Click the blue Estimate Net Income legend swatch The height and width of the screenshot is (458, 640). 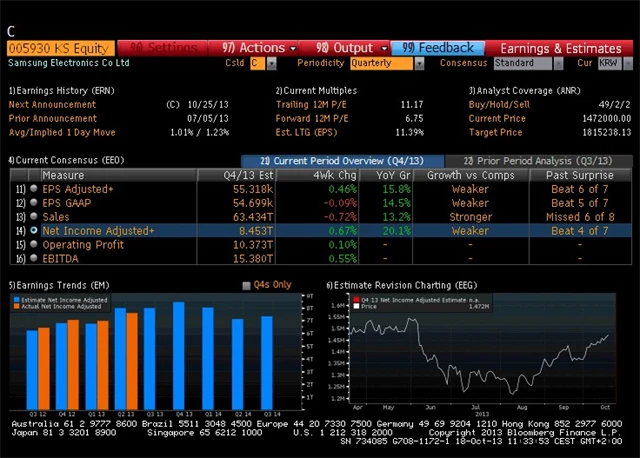17,299
